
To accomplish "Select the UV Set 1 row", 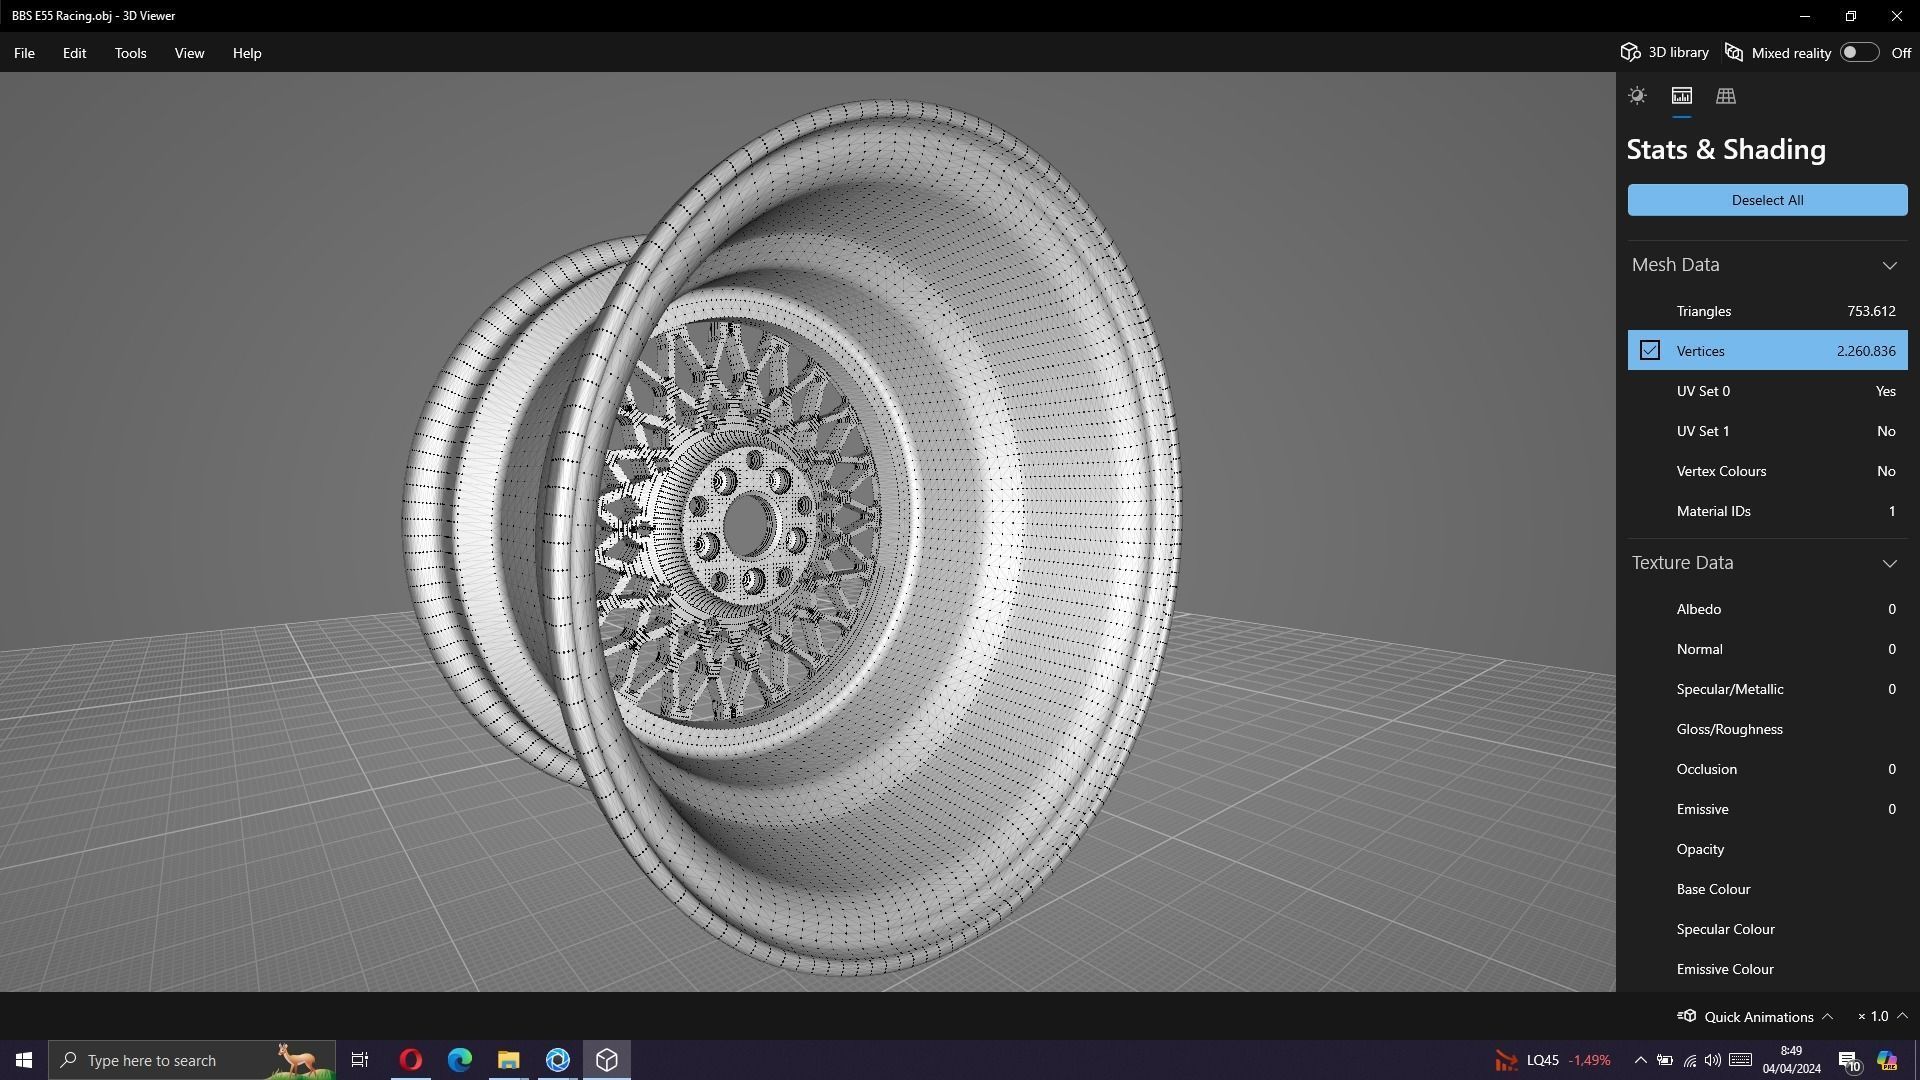I will pyautogui.click(x=1767, y=431).
